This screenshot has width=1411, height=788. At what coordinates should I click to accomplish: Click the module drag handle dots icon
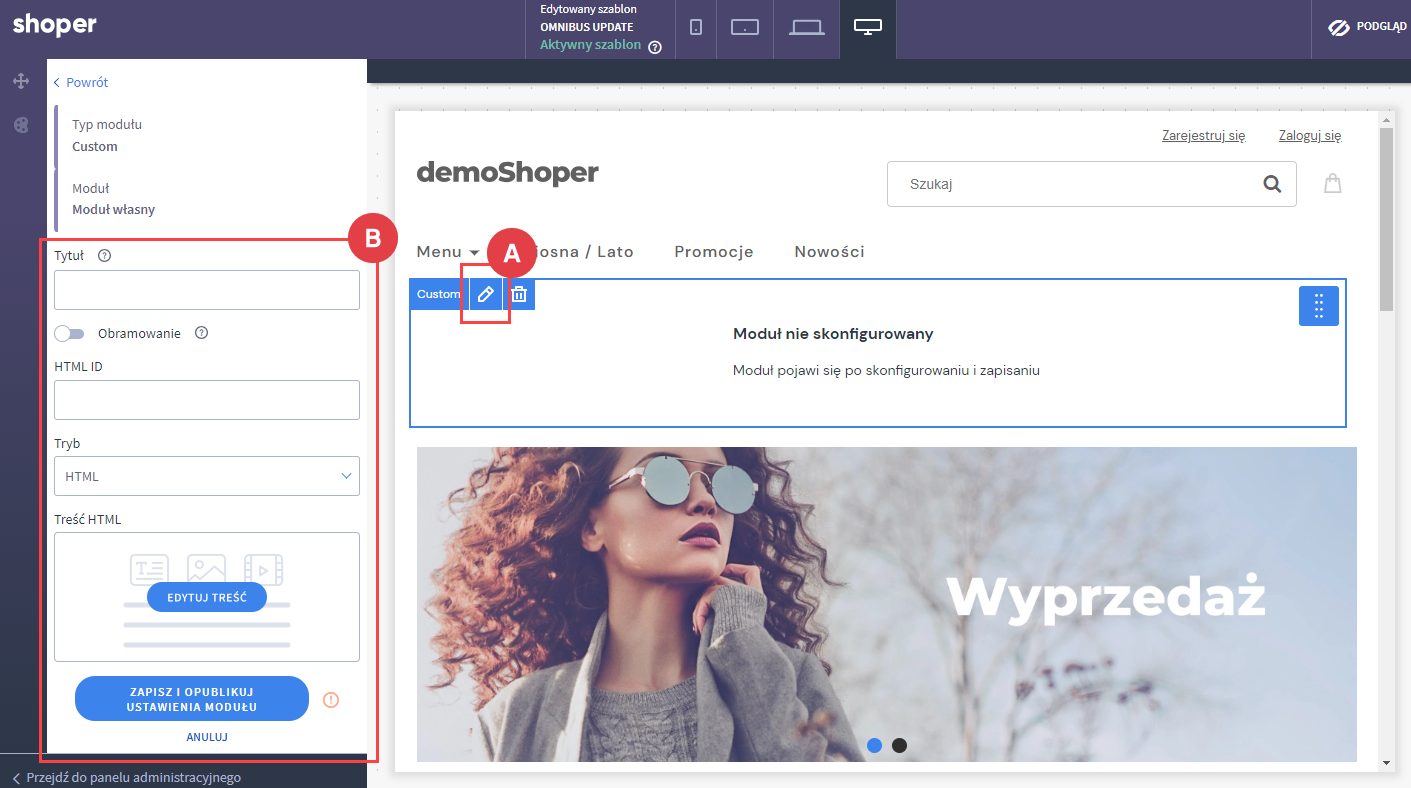(x=1318, y=306)
